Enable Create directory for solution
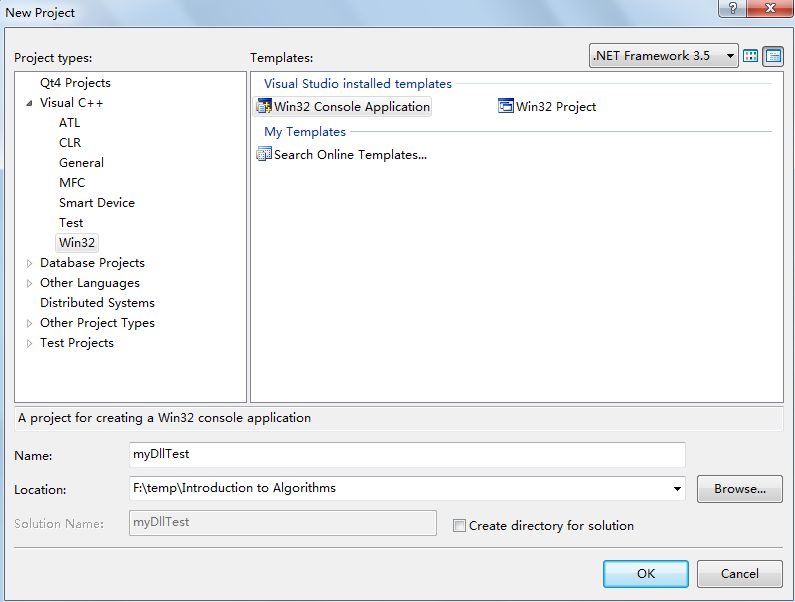Image resolution: width=795 pixels, height=602 pixels. (x=459, y=525)
